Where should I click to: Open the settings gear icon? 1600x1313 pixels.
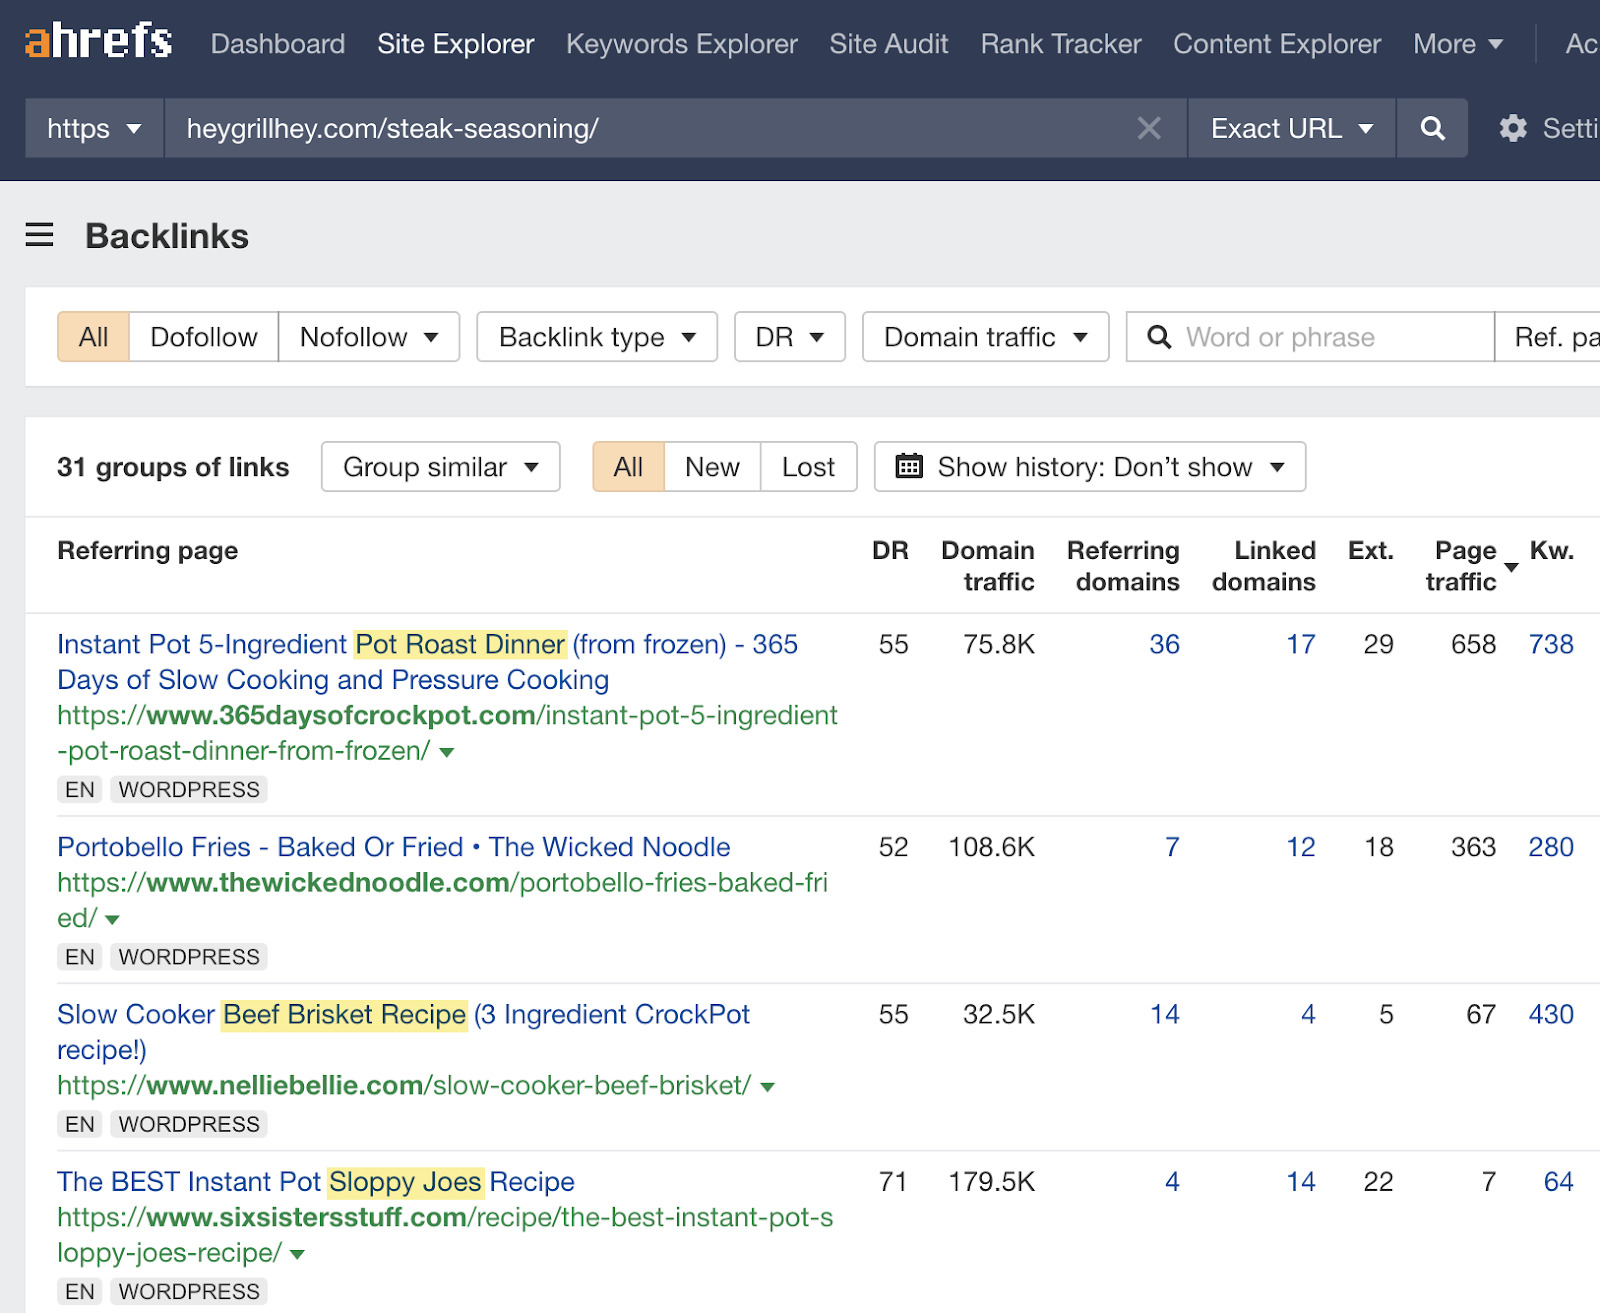1515,128
